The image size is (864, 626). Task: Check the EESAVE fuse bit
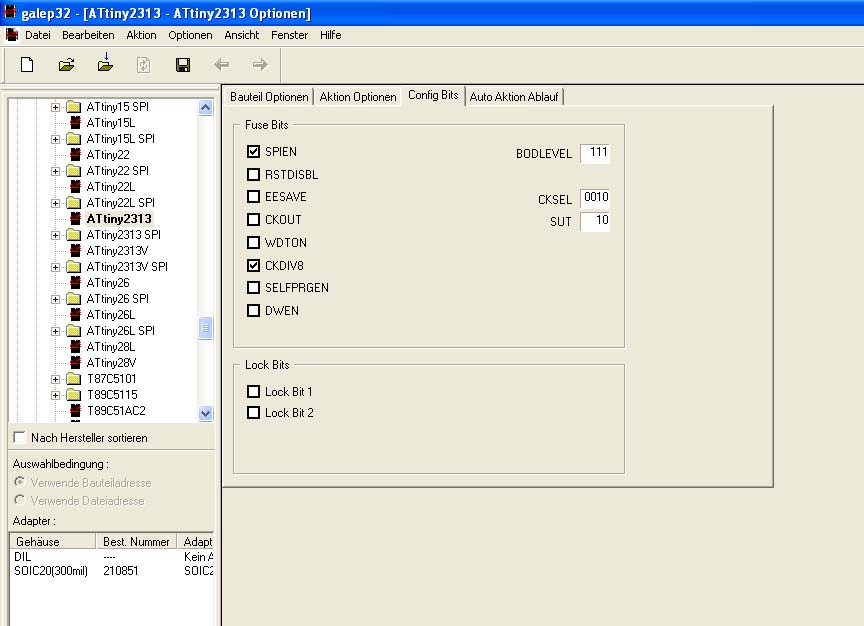[x=253, y=196]
